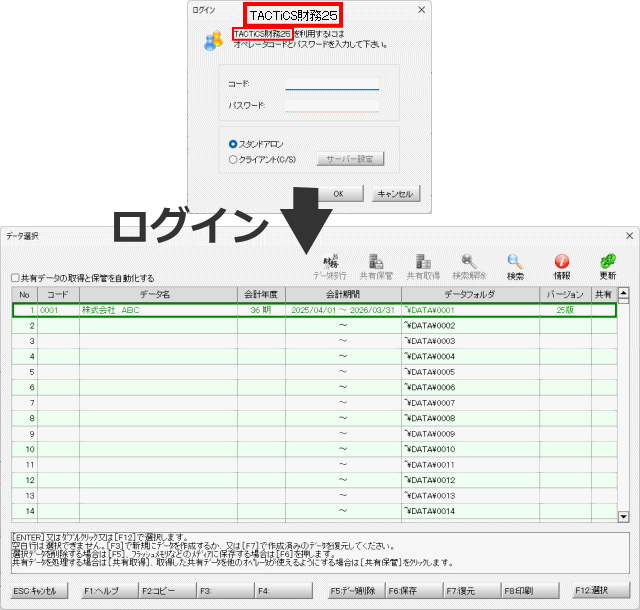640x610 pixels.
Task: Click the F12:選択 button
Action: pos(601,591)
